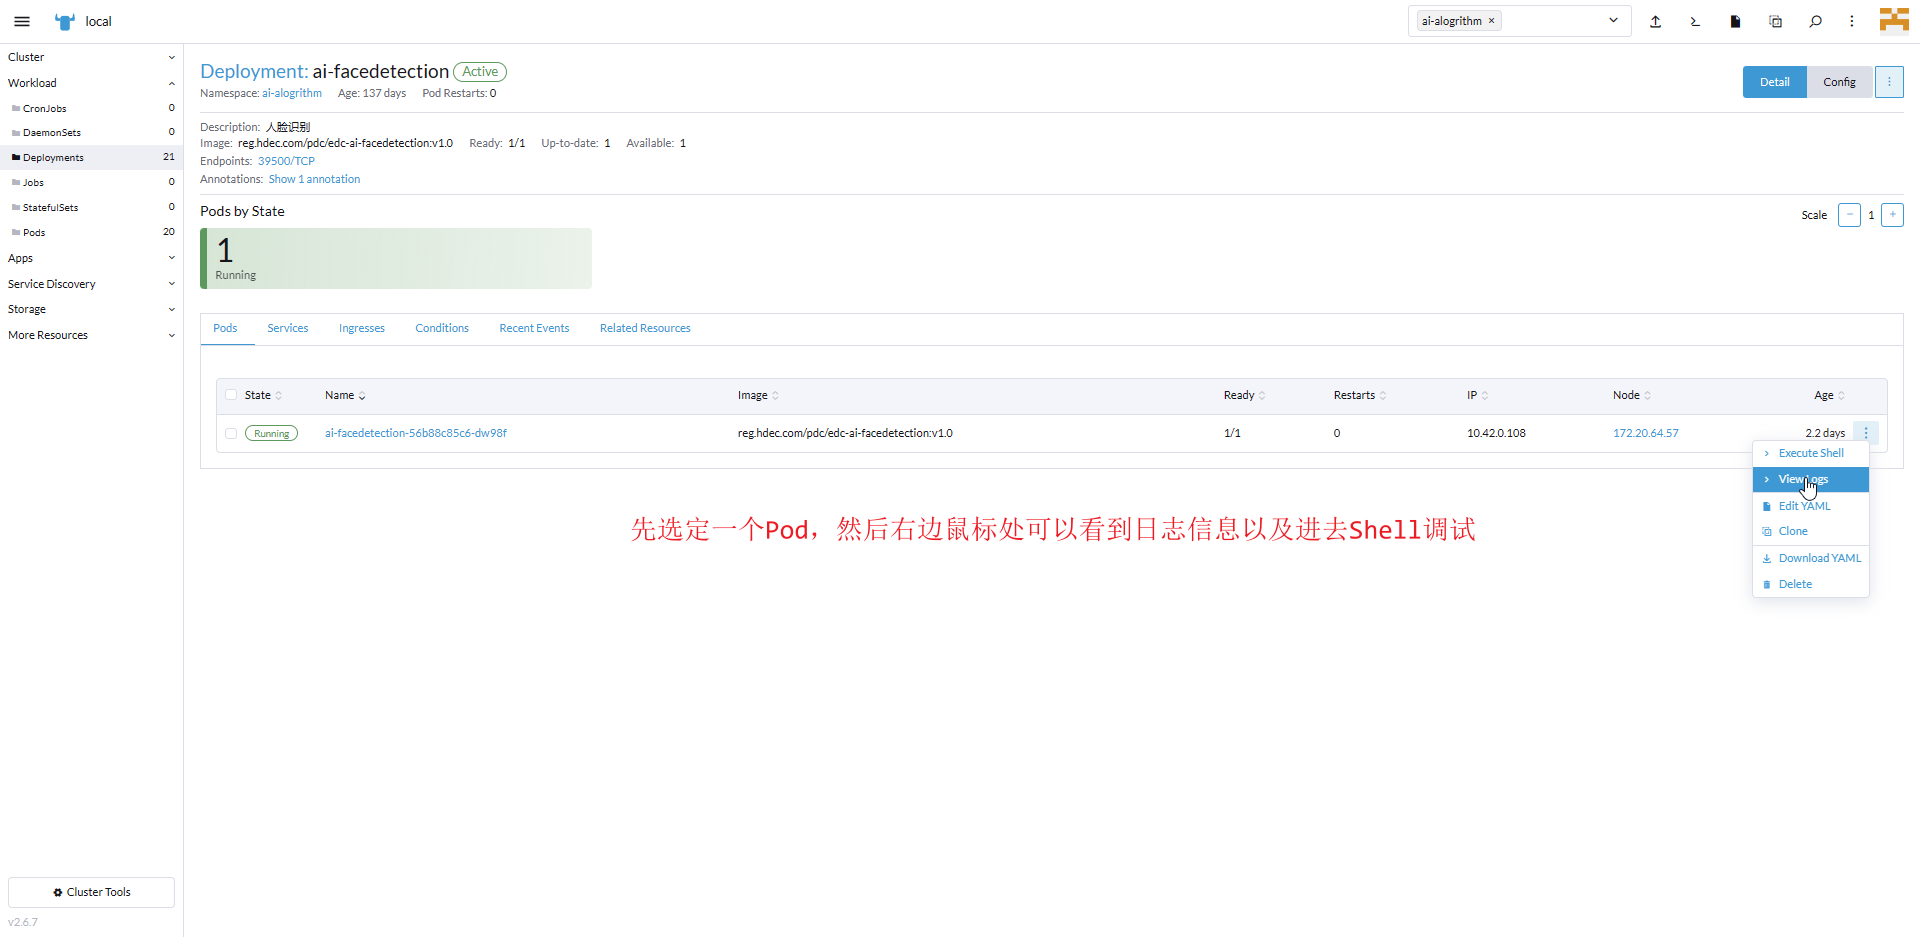Open pod ai-facedetection-56b88c85c6-dw98f link

[x=416, y=433]
